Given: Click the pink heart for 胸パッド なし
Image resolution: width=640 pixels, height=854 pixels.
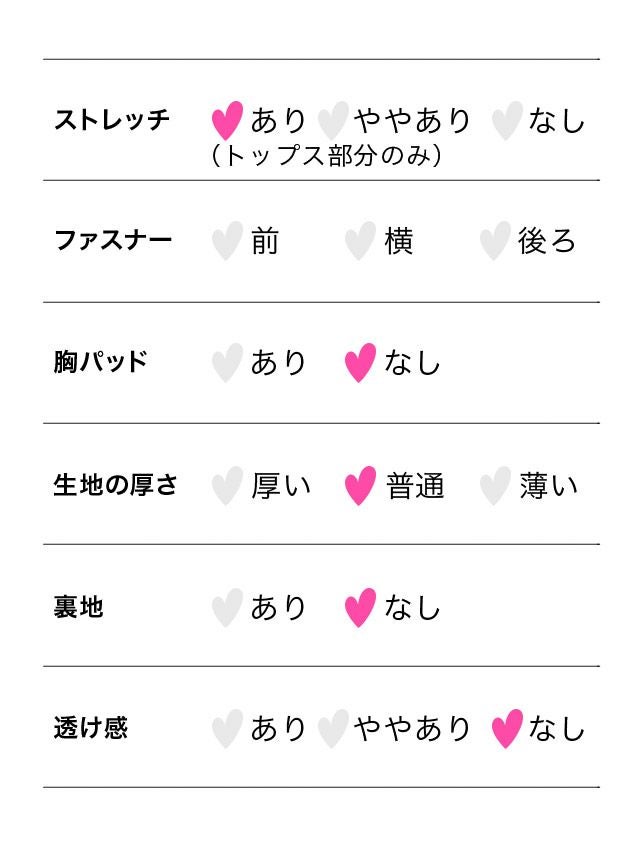Looking at the screenshot, I should point(360,363).
